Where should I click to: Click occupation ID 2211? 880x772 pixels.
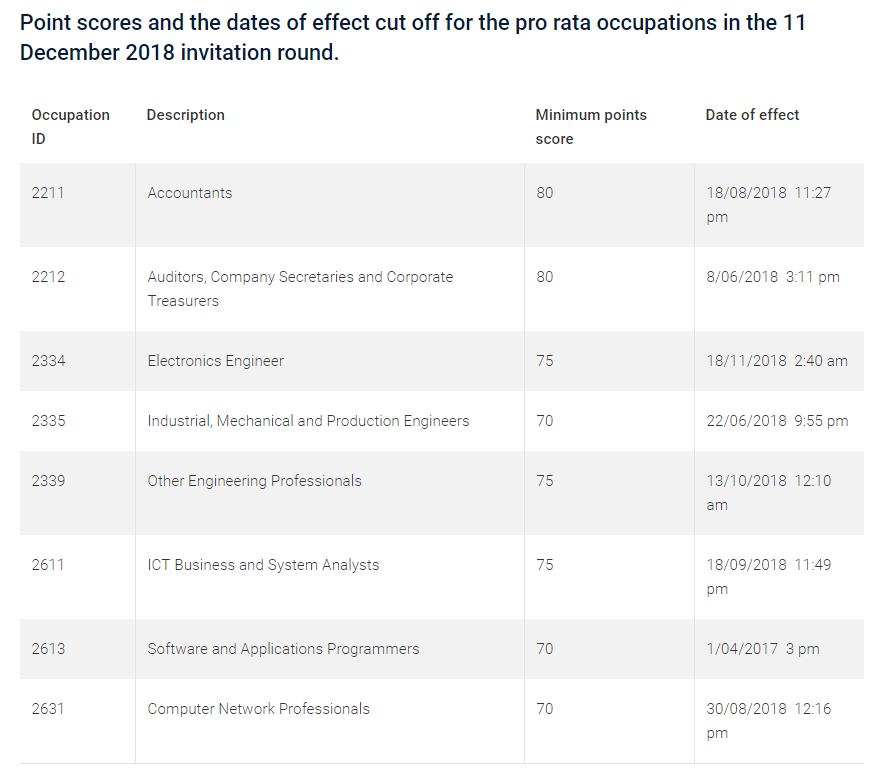point(48,193)
